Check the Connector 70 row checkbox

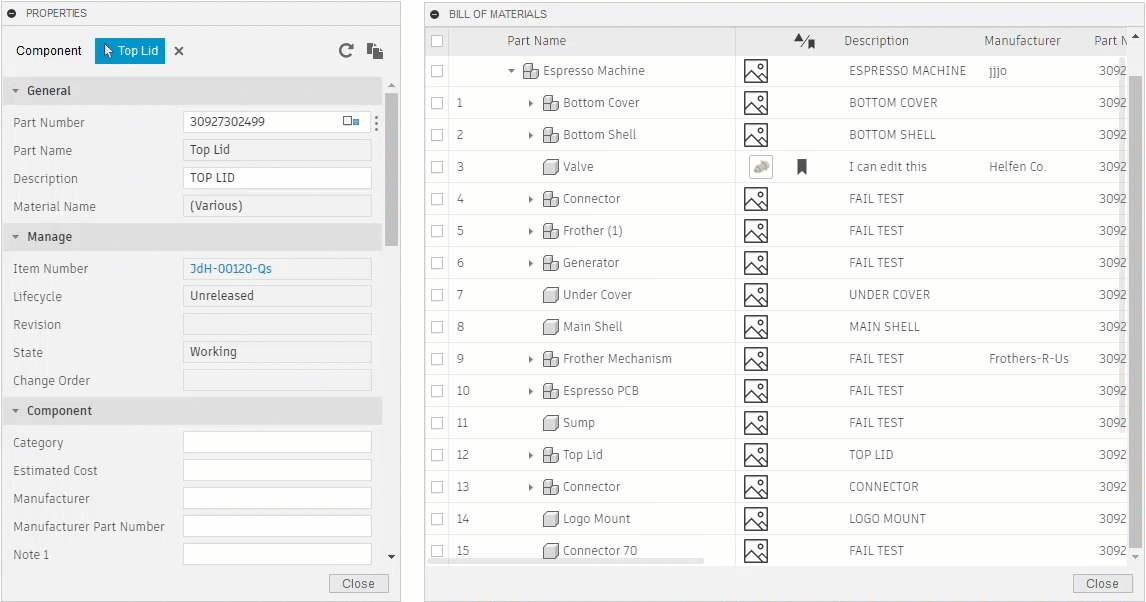437,551
